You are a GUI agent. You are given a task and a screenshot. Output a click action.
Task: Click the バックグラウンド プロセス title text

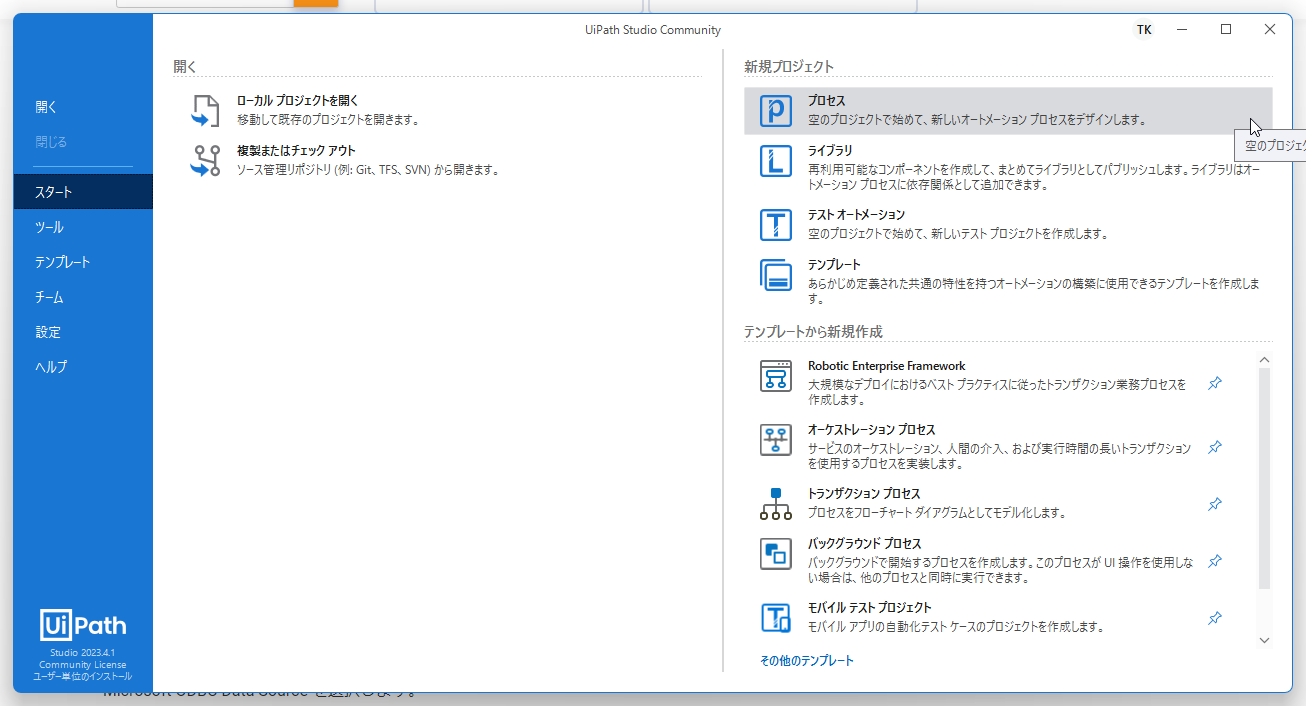click(x=865, y=544)
